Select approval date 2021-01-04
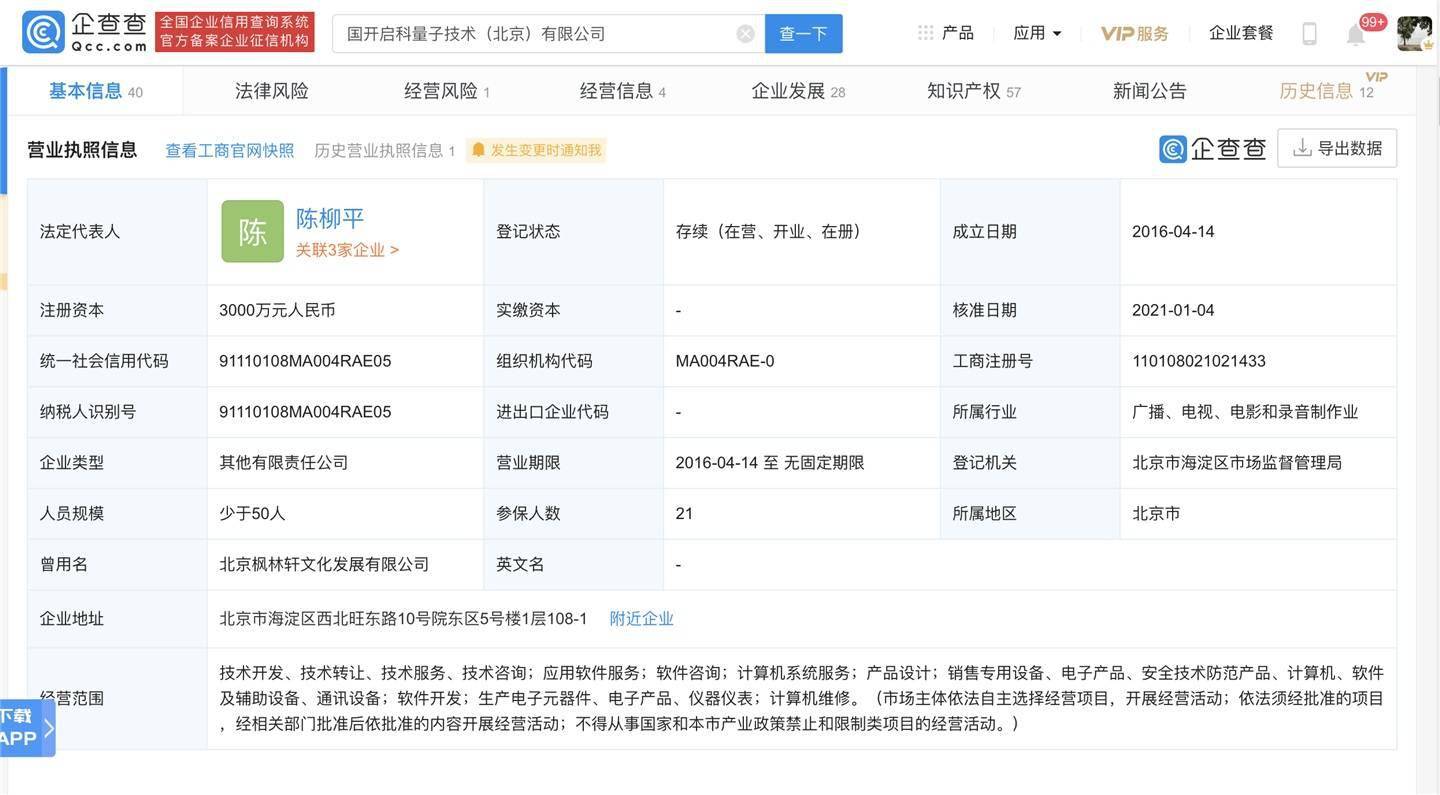Viewport: 1440px width, 795px height. click(x=1173, y=310)
